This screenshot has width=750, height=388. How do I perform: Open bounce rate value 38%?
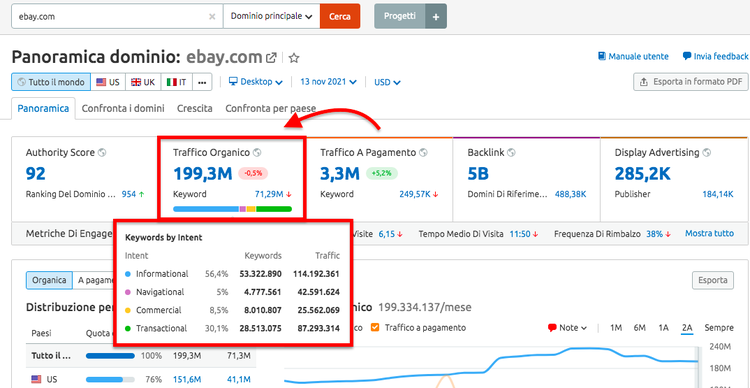[x=654, y=234]
